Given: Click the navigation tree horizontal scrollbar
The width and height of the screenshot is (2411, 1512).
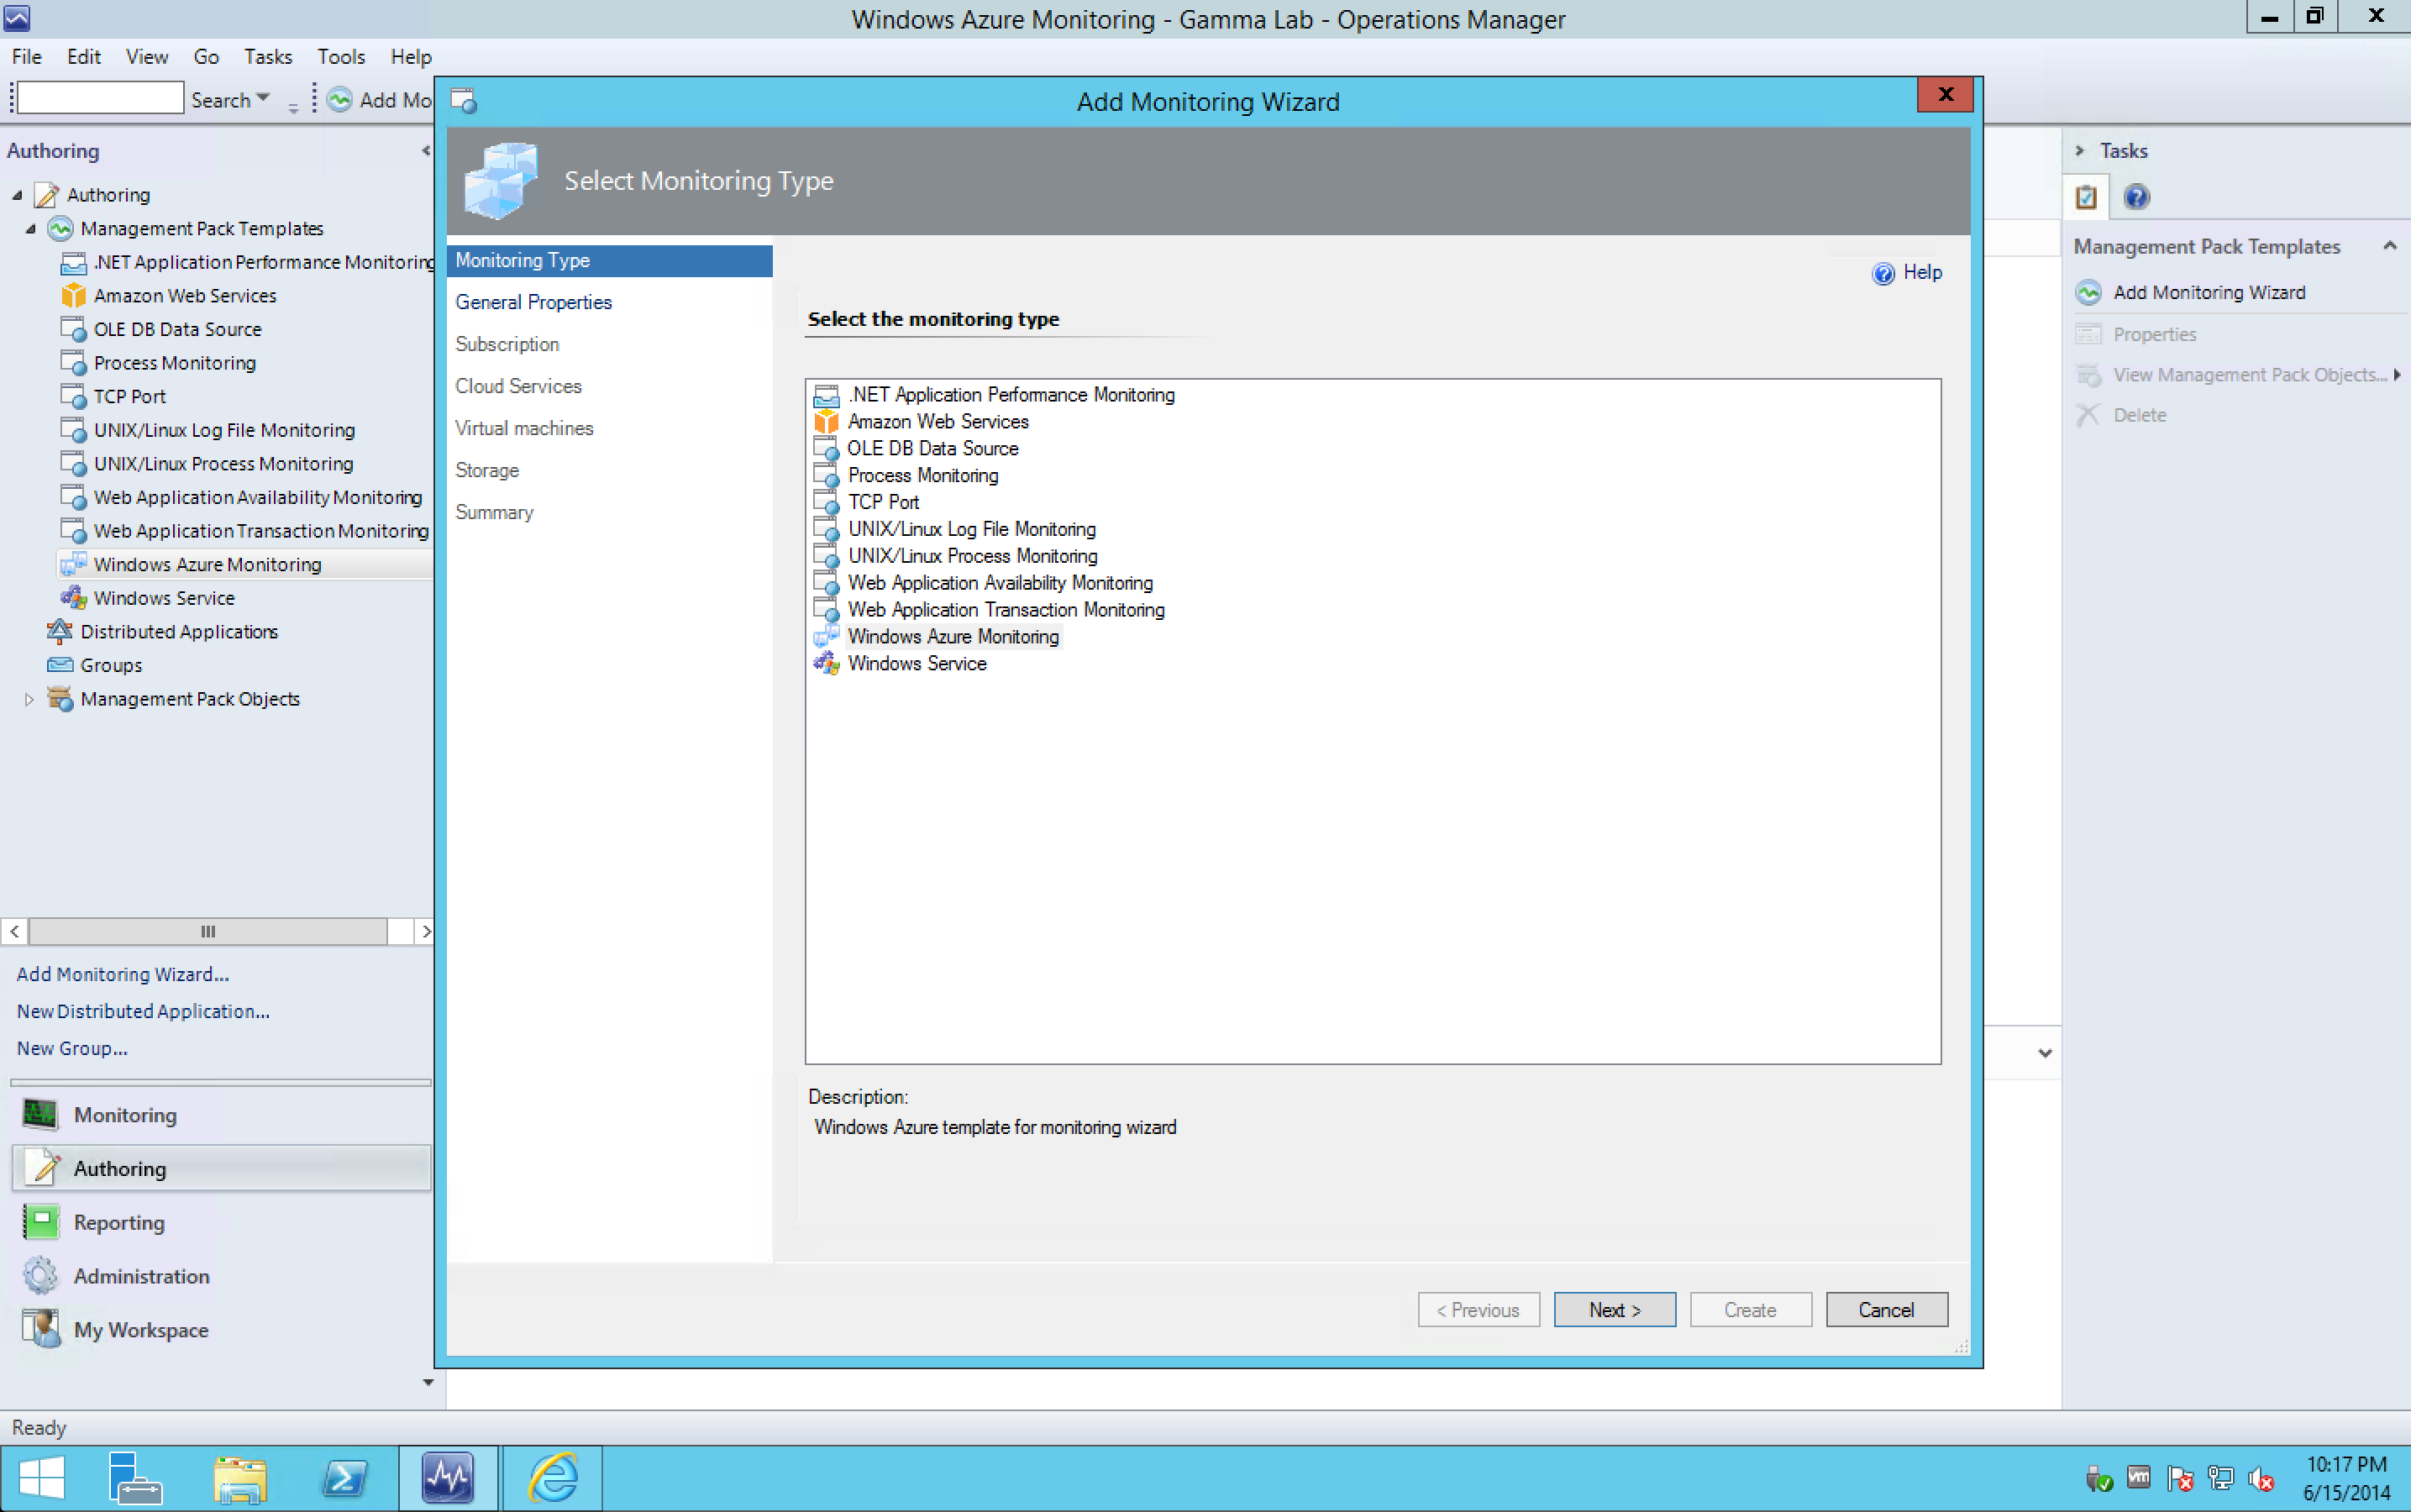Looking at the screenshot, I should pyautogui.click(x=208, y=931).
